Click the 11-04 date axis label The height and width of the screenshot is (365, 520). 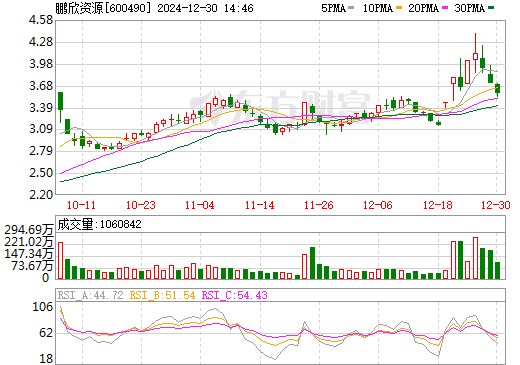point(200,205)
